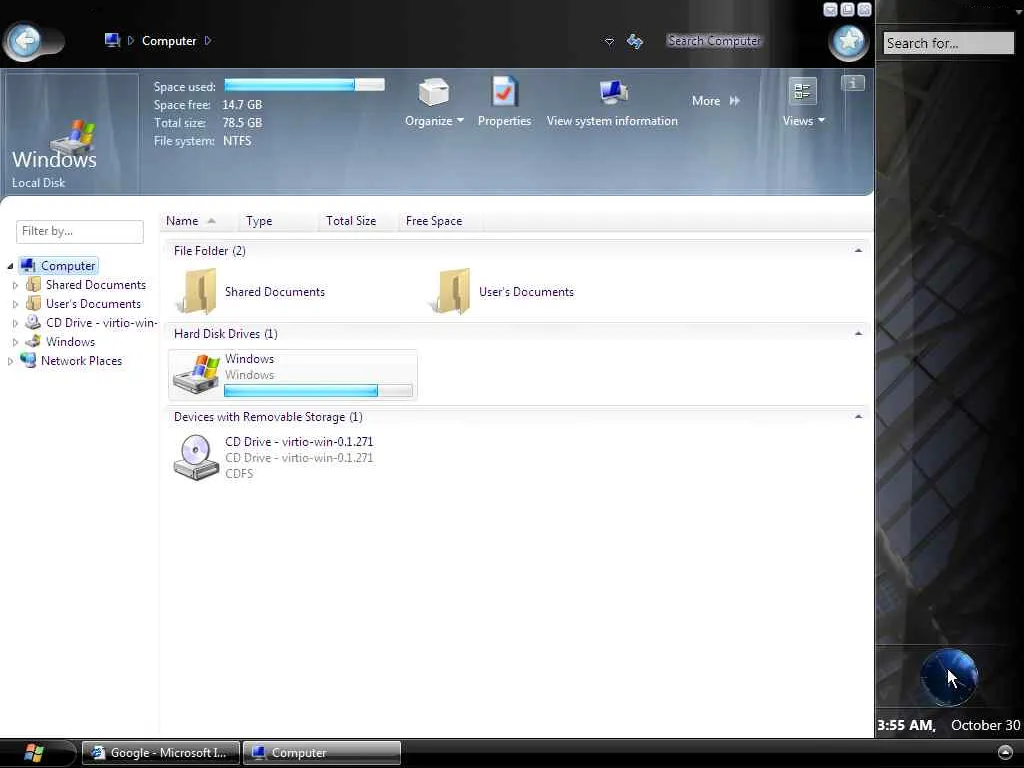The width and height of the screenshot is (1024, 768).
Task: Click the Shared Documents folder icon in content area
Action: point(197,291)
